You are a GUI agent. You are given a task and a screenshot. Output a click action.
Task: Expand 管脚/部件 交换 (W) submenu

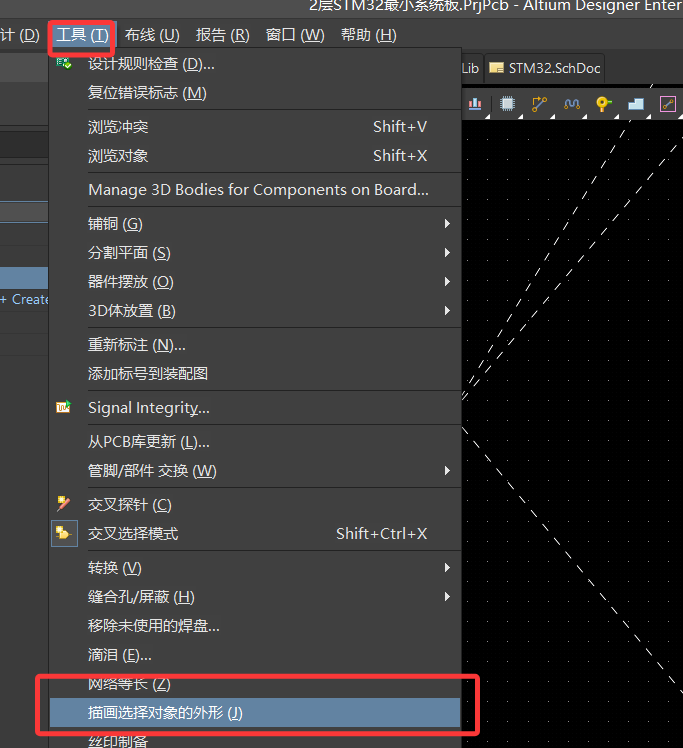255,471
